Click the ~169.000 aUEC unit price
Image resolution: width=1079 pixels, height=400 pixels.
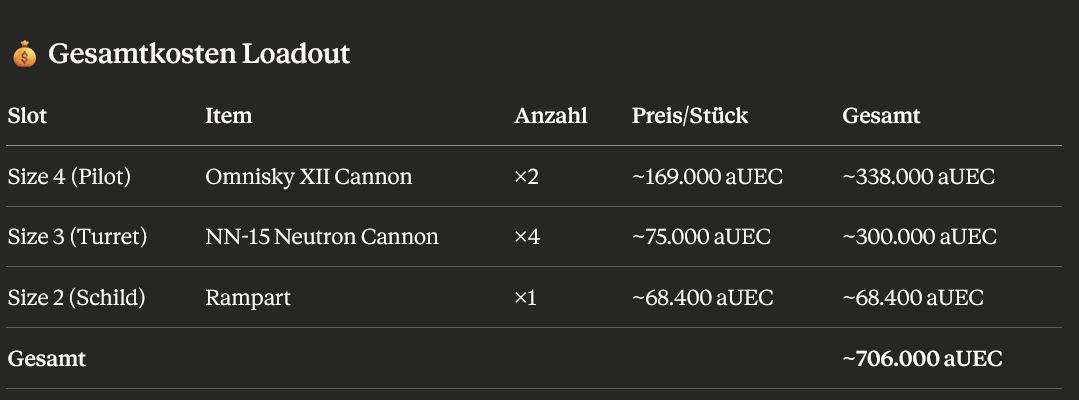(x=707, y=177)
